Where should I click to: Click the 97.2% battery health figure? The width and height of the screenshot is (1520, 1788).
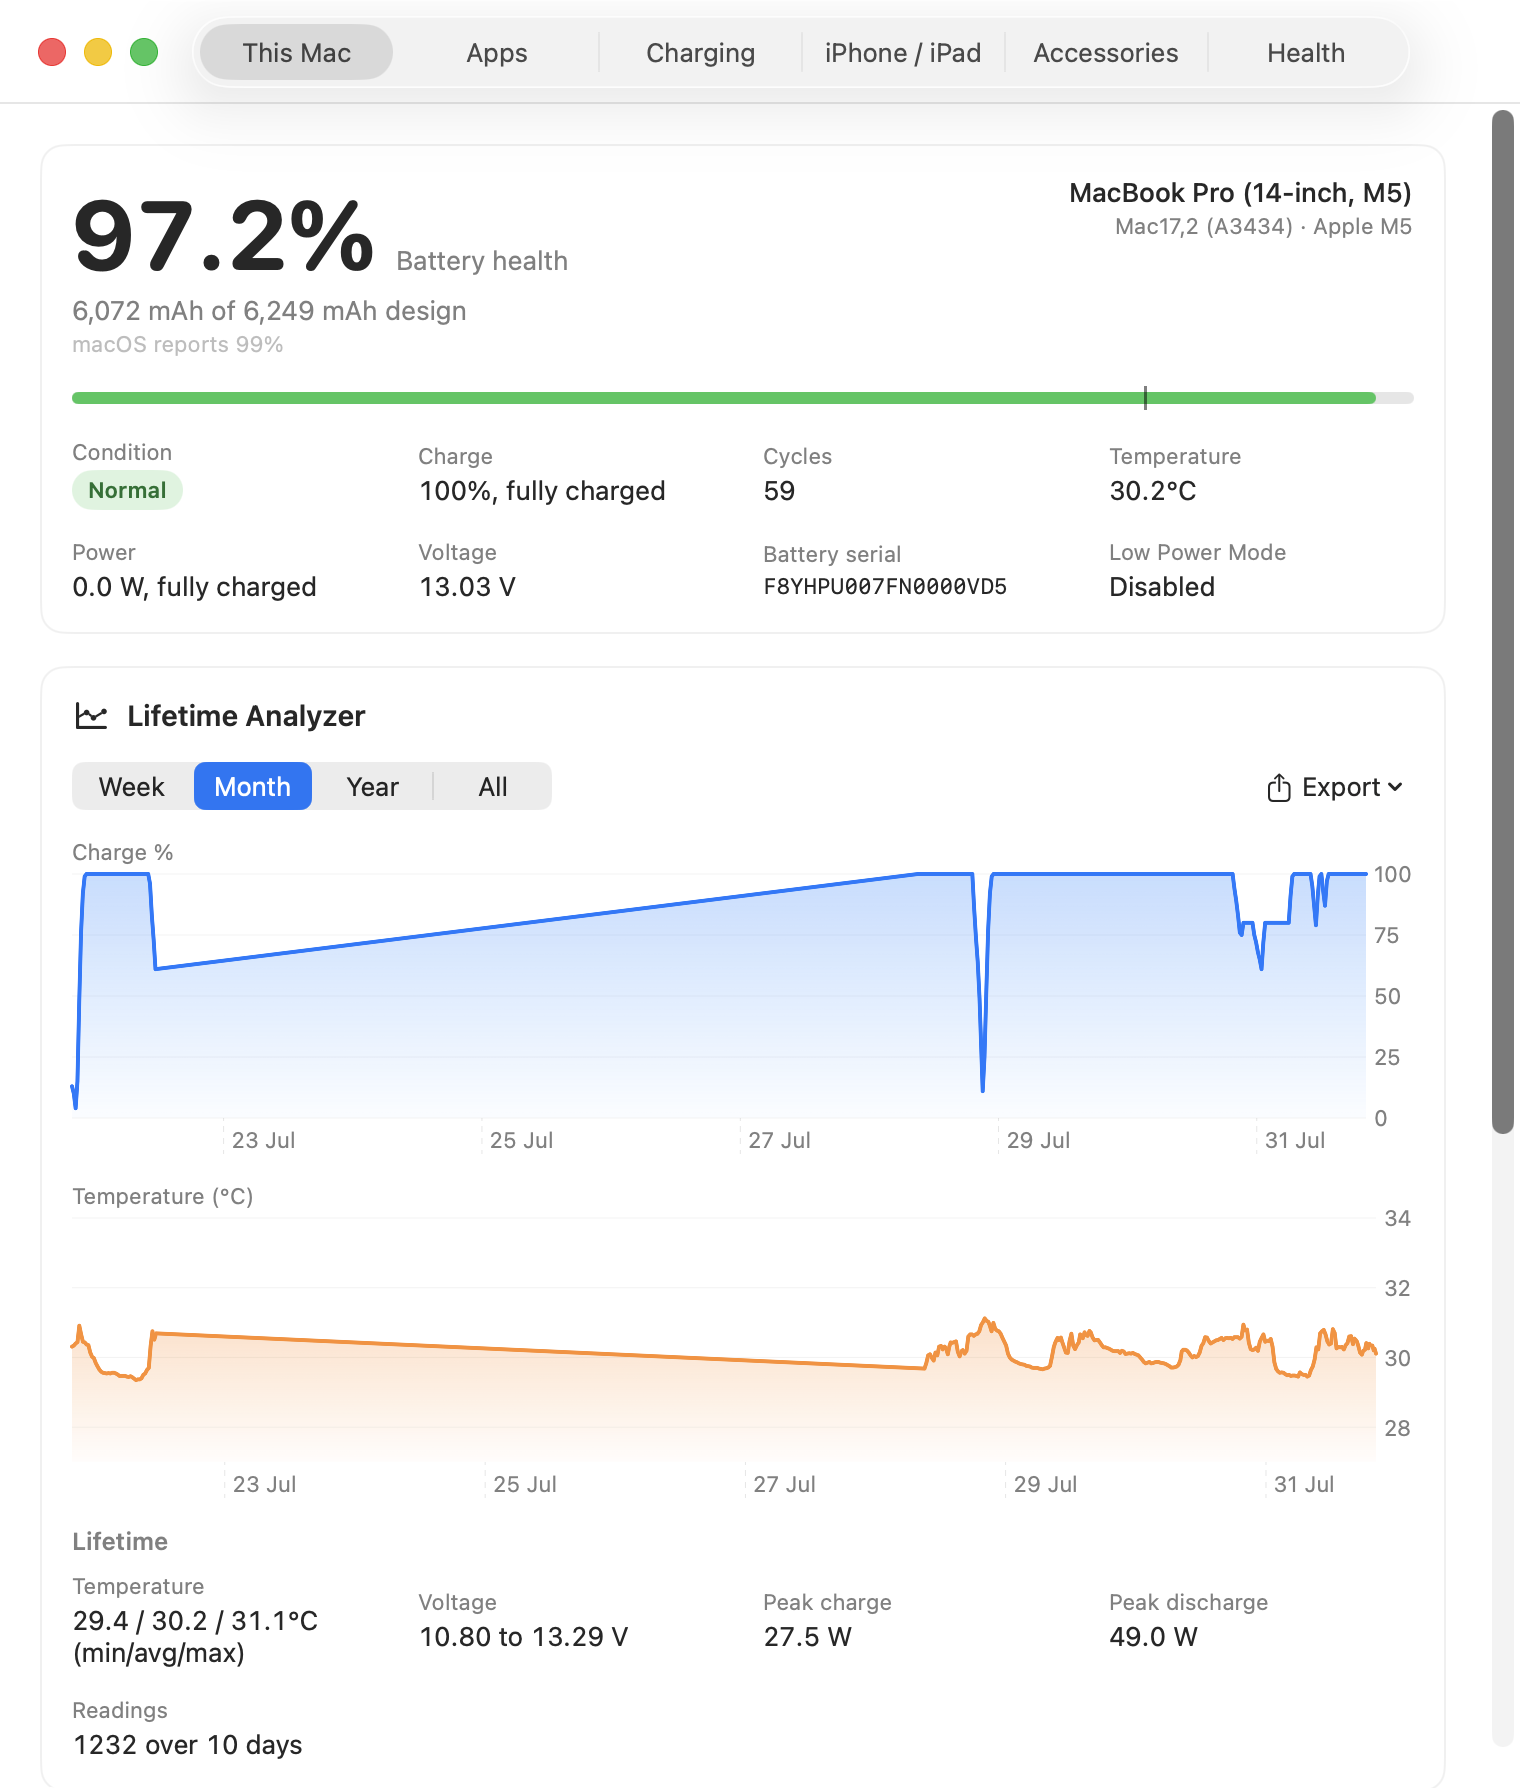224,237
